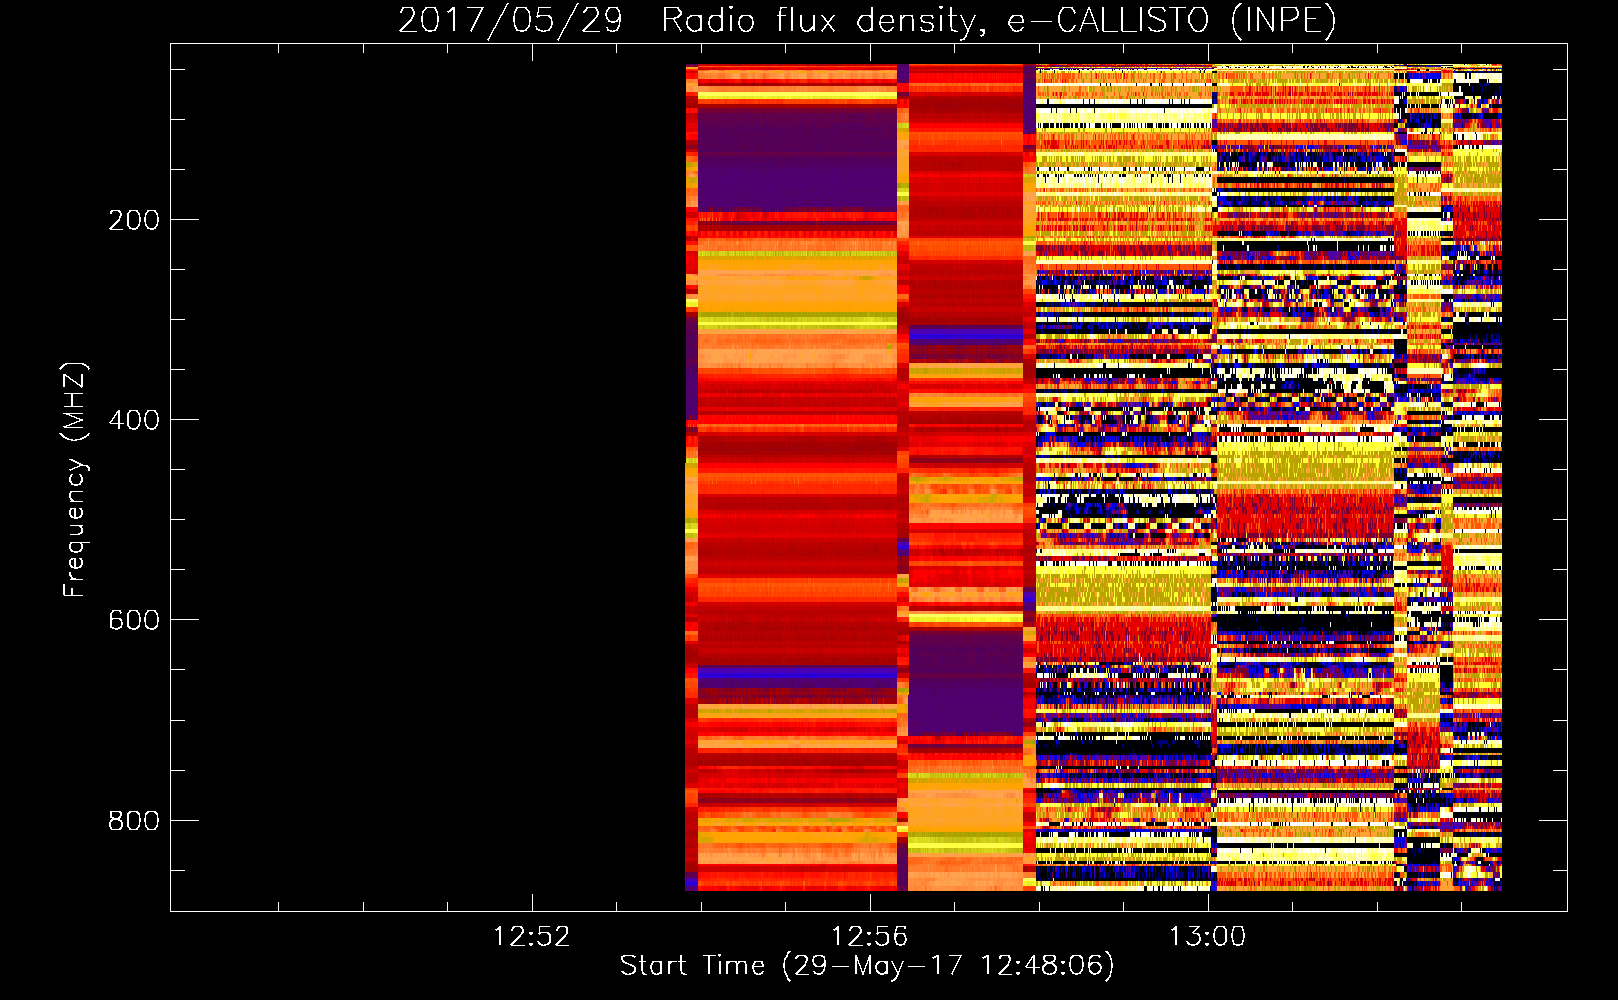Click the '12:52' time tick label
1618x1000 pixels.
[x=531, y=937]
